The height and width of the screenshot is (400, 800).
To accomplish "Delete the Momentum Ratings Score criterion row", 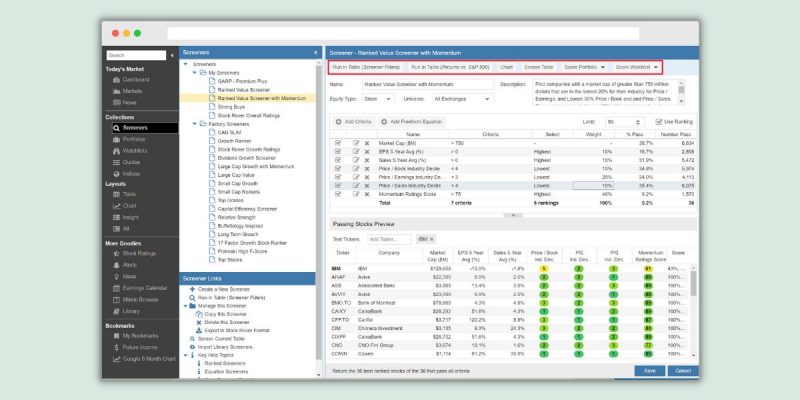I will [x=367, y=194].
